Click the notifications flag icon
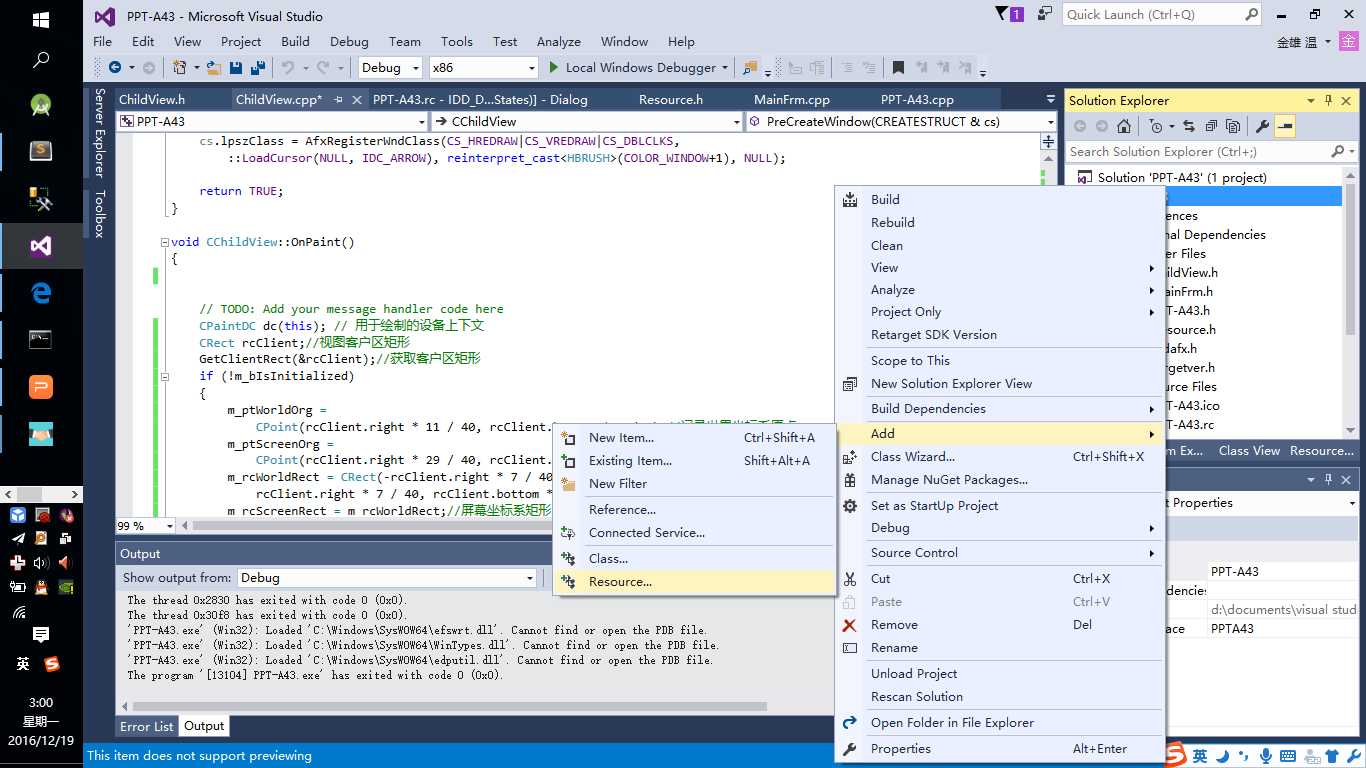Image resolution: width=1366 pixels, height=768 pixels. click(x=1009, y=14)
